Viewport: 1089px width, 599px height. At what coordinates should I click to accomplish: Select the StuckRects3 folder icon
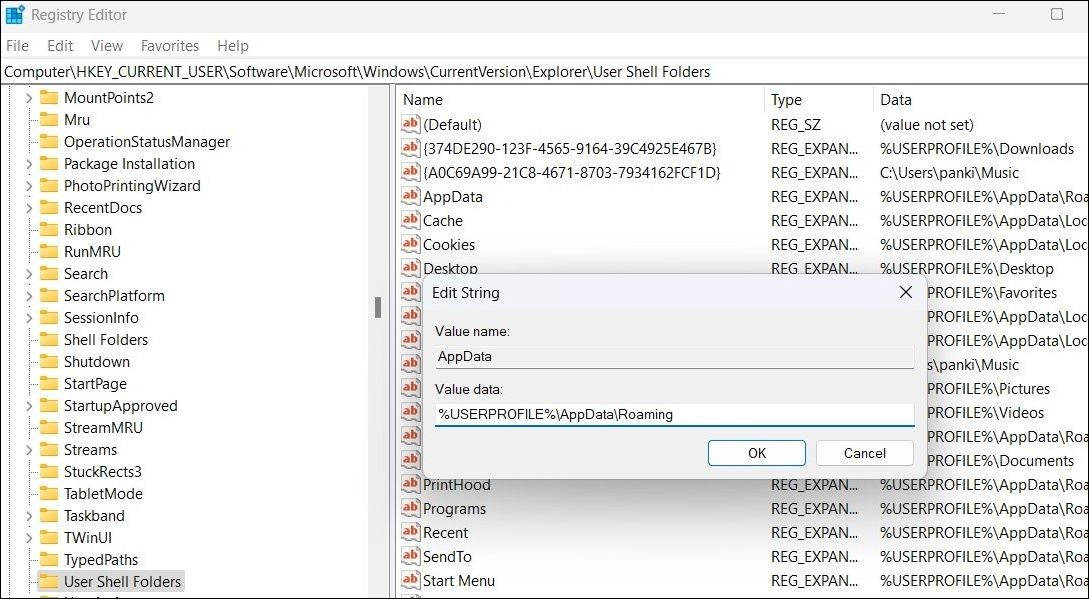tap(49, 472)
